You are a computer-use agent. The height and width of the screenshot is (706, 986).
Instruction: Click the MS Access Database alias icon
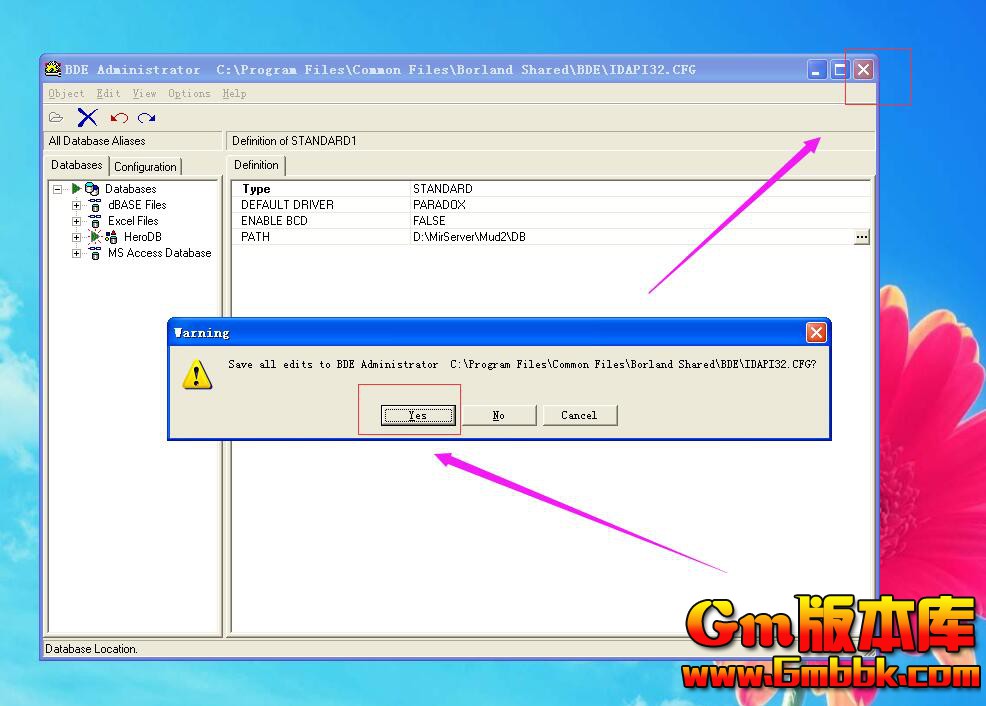point(95,253)
